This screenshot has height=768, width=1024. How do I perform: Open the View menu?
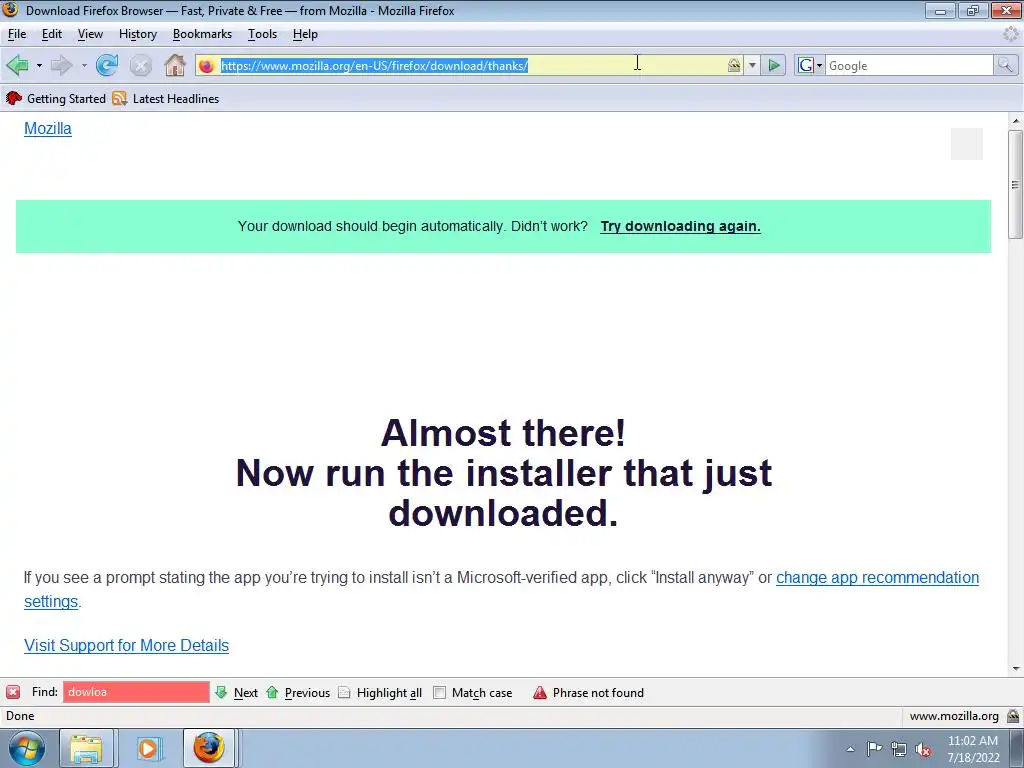[90, 34]
